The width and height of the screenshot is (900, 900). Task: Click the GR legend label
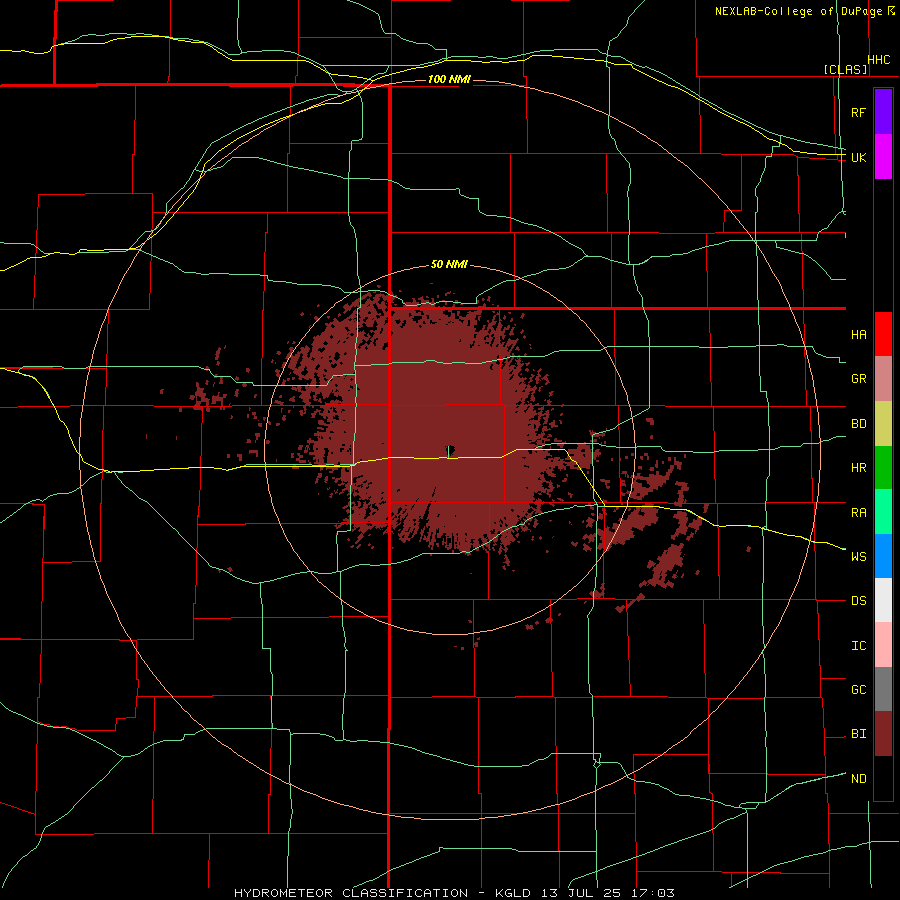858,379
